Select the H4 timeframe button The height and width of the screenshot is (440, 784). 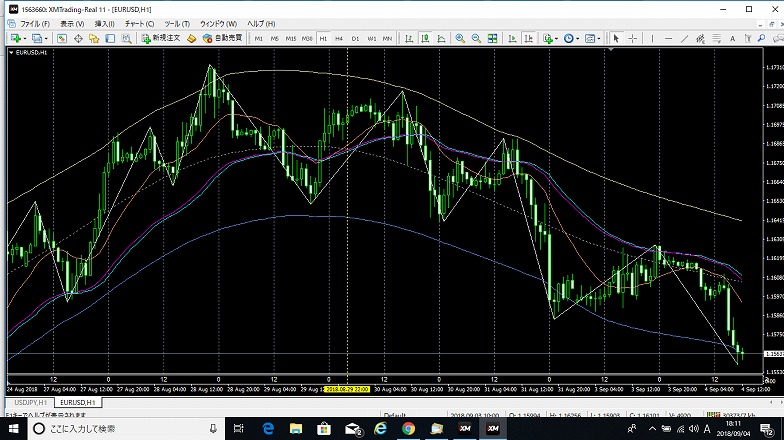click(339, 38)
